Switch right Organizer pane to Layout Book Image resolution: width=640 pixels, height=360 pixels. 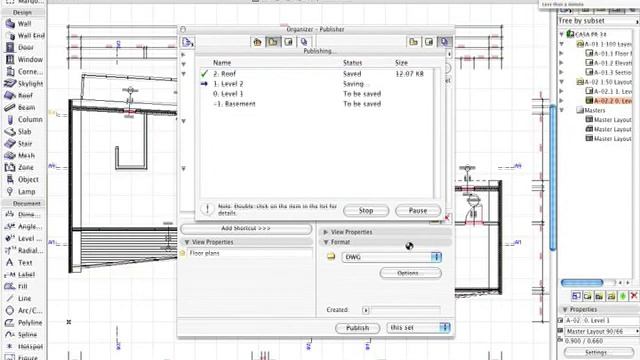click(429, 42)
